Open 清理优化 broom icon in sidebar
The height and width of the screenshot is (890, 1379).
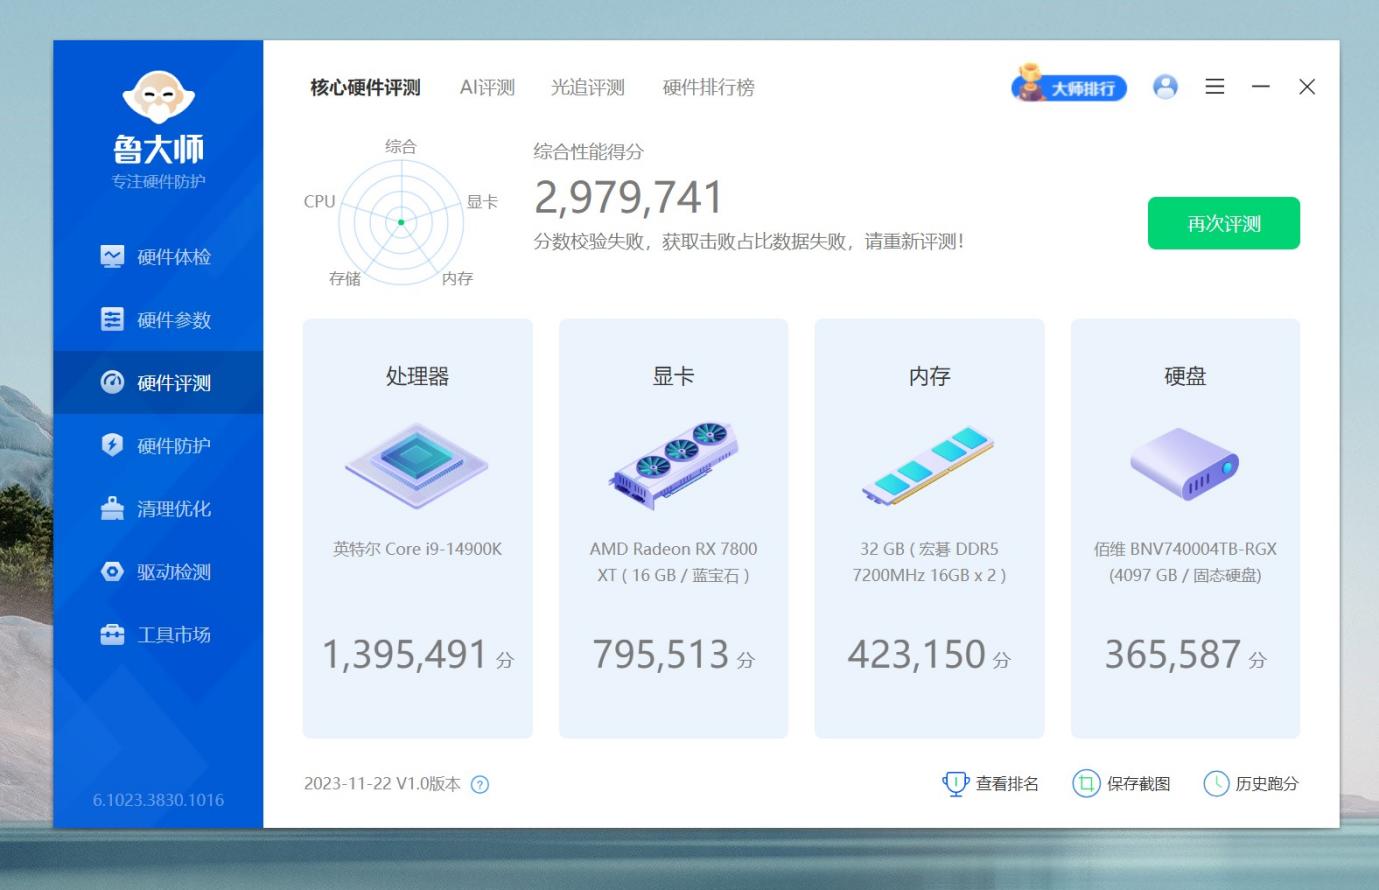click(112, 509)
